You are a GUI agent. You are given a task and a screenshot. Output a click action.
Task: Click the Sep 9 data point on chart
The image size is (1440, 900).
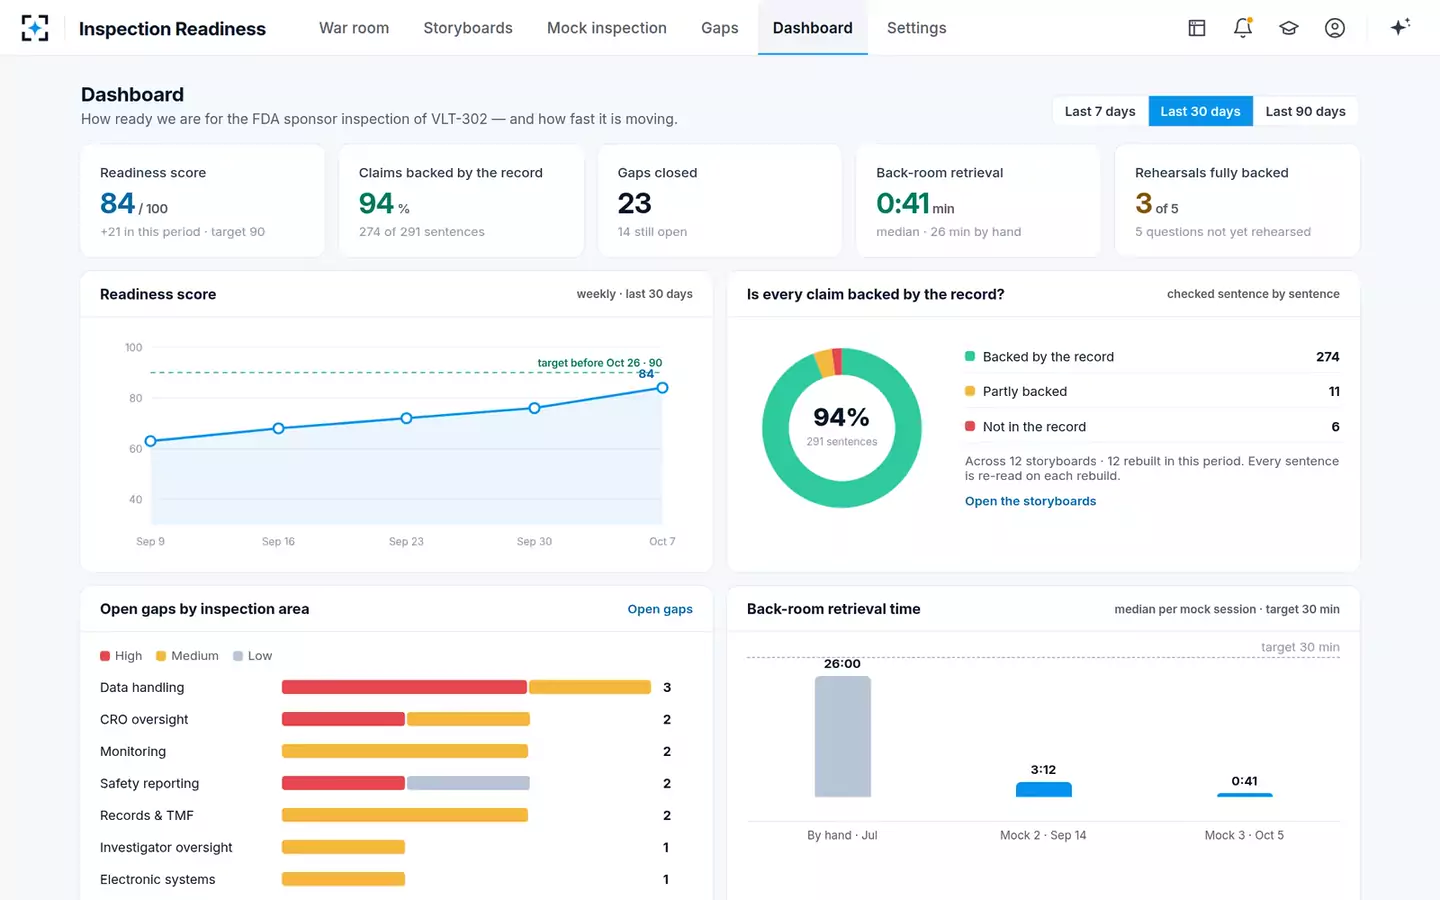coord(151,441)
